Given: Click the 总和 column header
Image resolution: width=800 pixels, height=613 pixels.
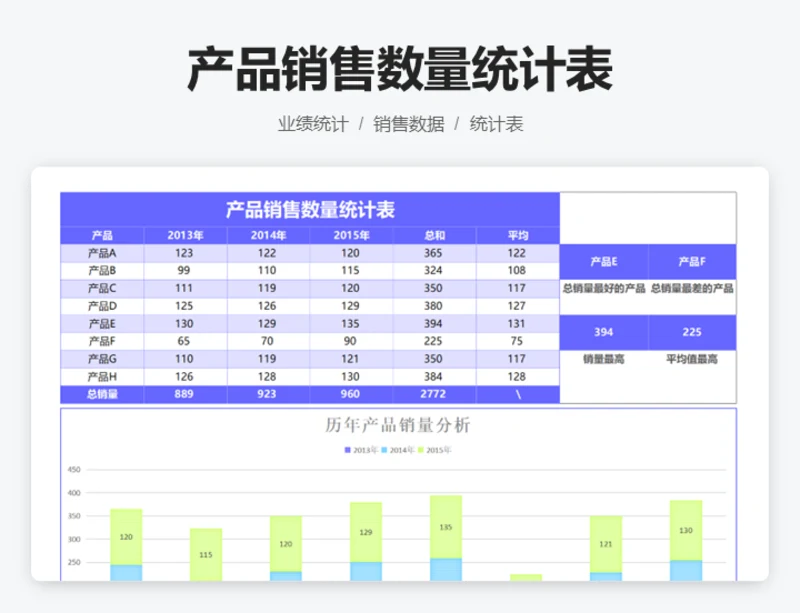Looking at the screenshot, I should point(434,235).
